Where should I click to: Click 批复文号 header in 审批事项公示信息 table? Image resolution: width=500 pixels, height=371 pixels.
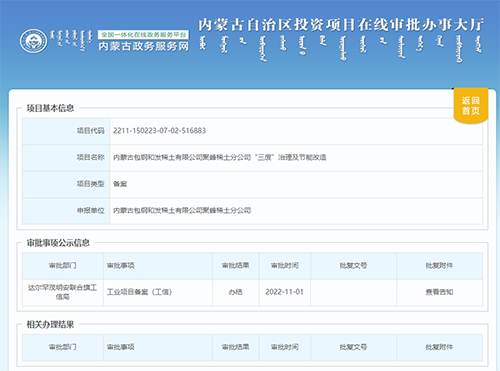[x=353, y=266]
